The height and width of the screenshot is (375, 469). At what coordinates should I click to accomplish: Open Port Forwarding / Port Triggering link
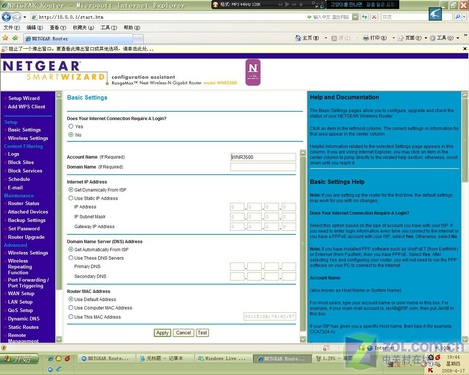pos(28,283)
